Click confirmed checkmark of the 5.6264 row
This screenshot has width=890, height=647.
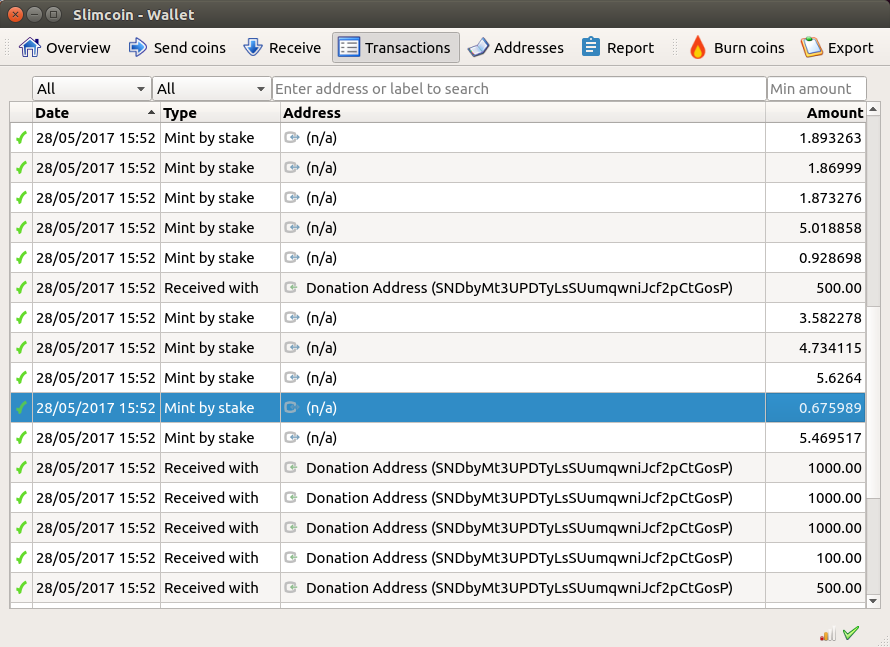coord(22,377)
